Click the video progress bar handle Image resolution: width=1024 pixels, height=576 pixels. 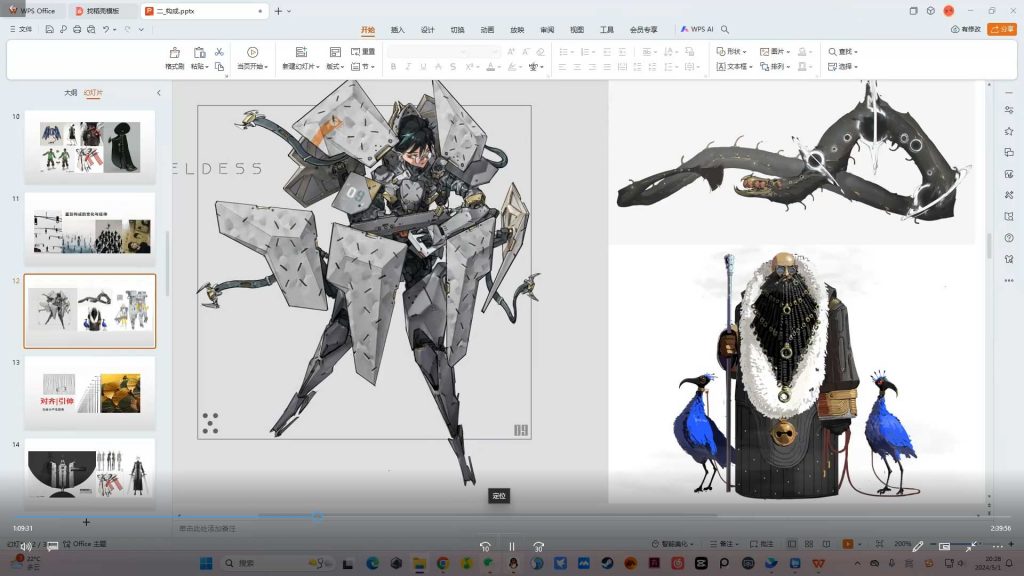coord(317,517)
